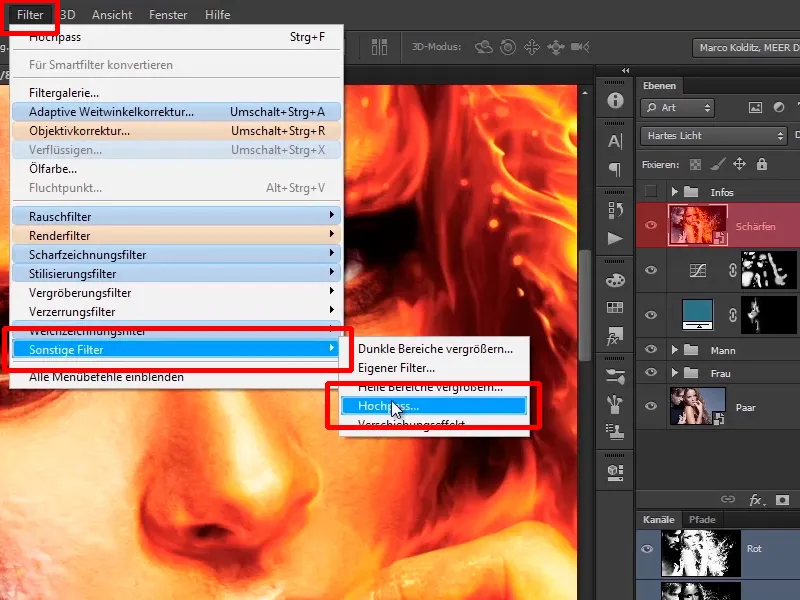Open the Art layer filter dropdown
Screen dimensions: 800x600
coord(677,108)
